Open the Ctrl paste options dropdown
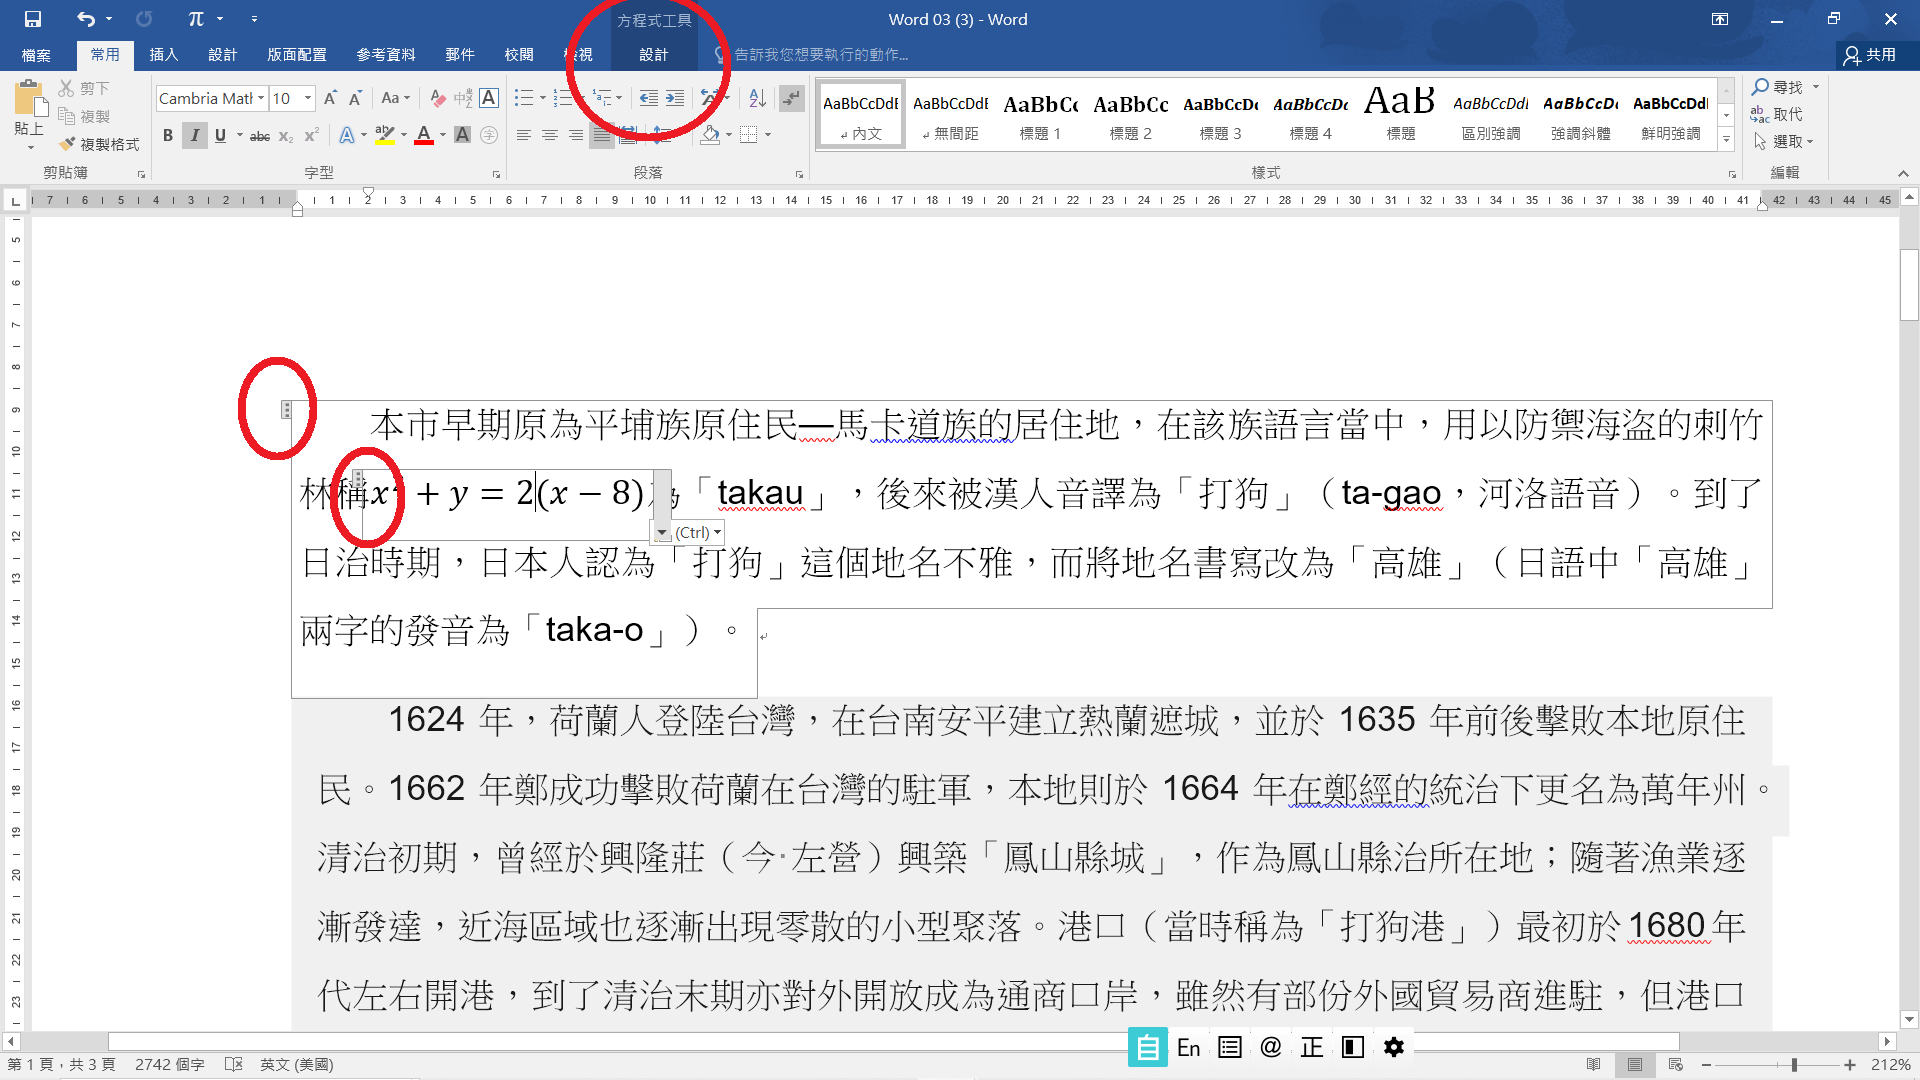 [x=698, y=533]
